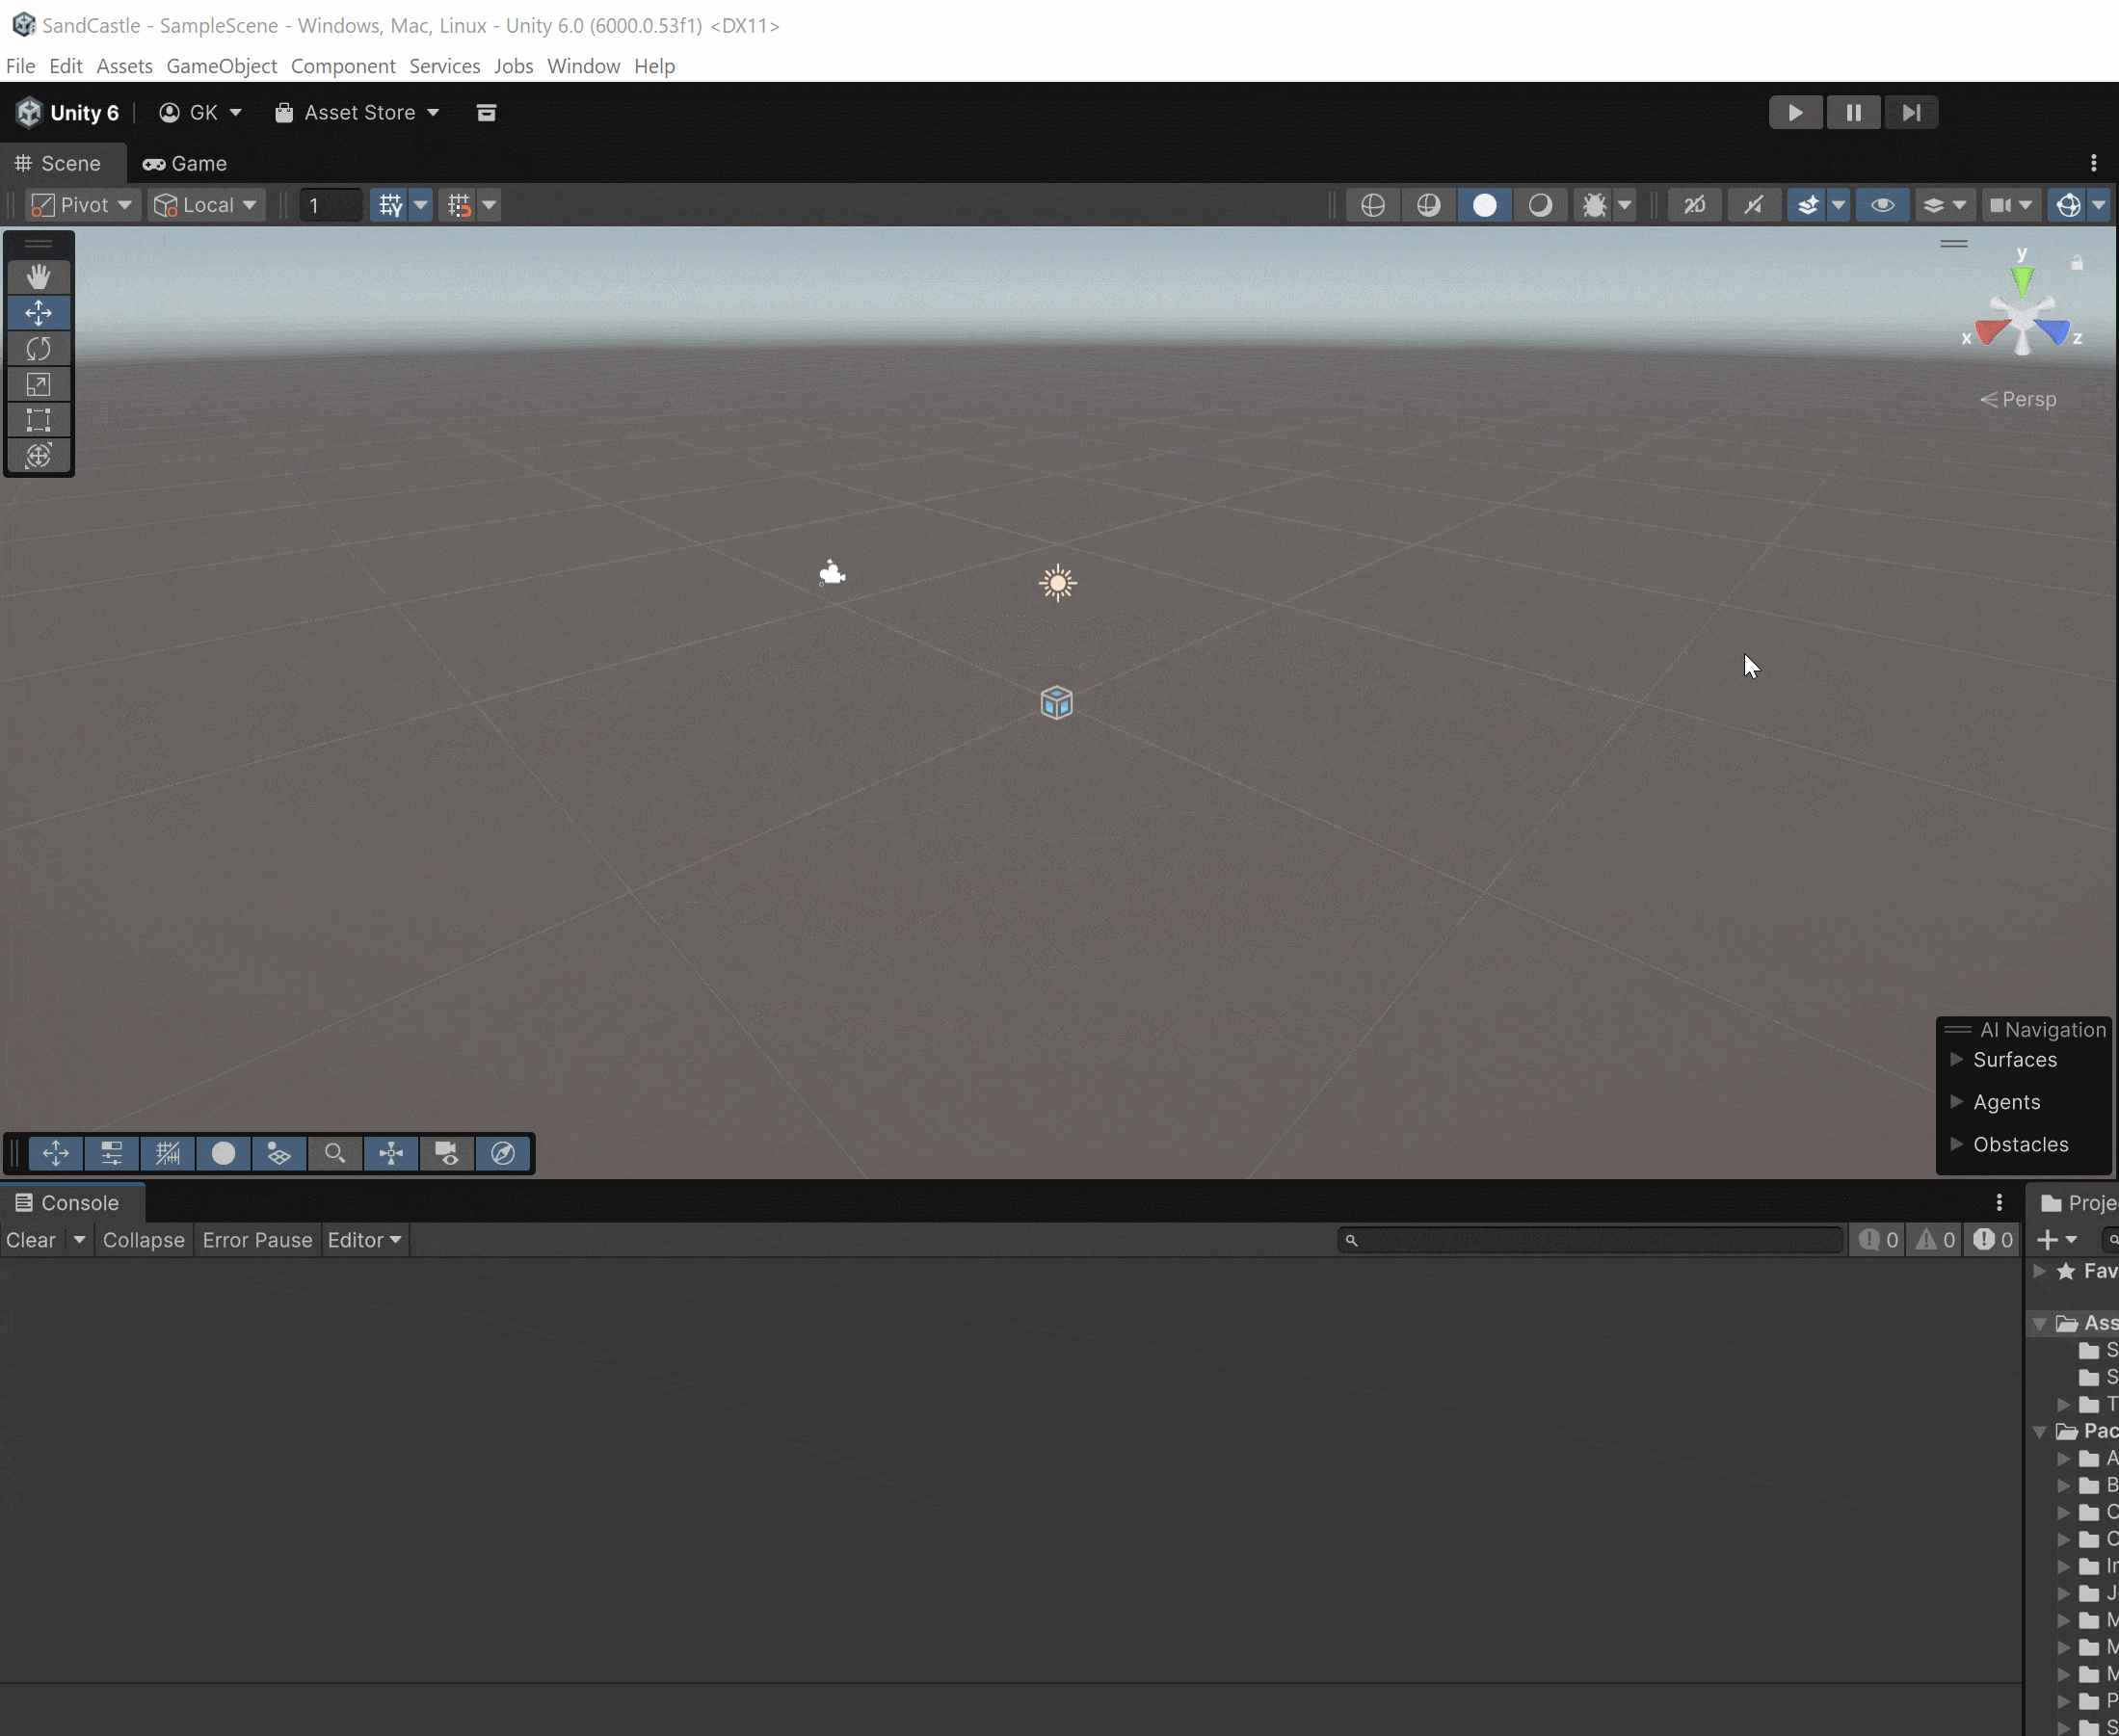Image resolution: width=2119 pixels, height=1736 pixels.
Task: Click the Clear button in the Console
Action: [x=31, y=1239]
